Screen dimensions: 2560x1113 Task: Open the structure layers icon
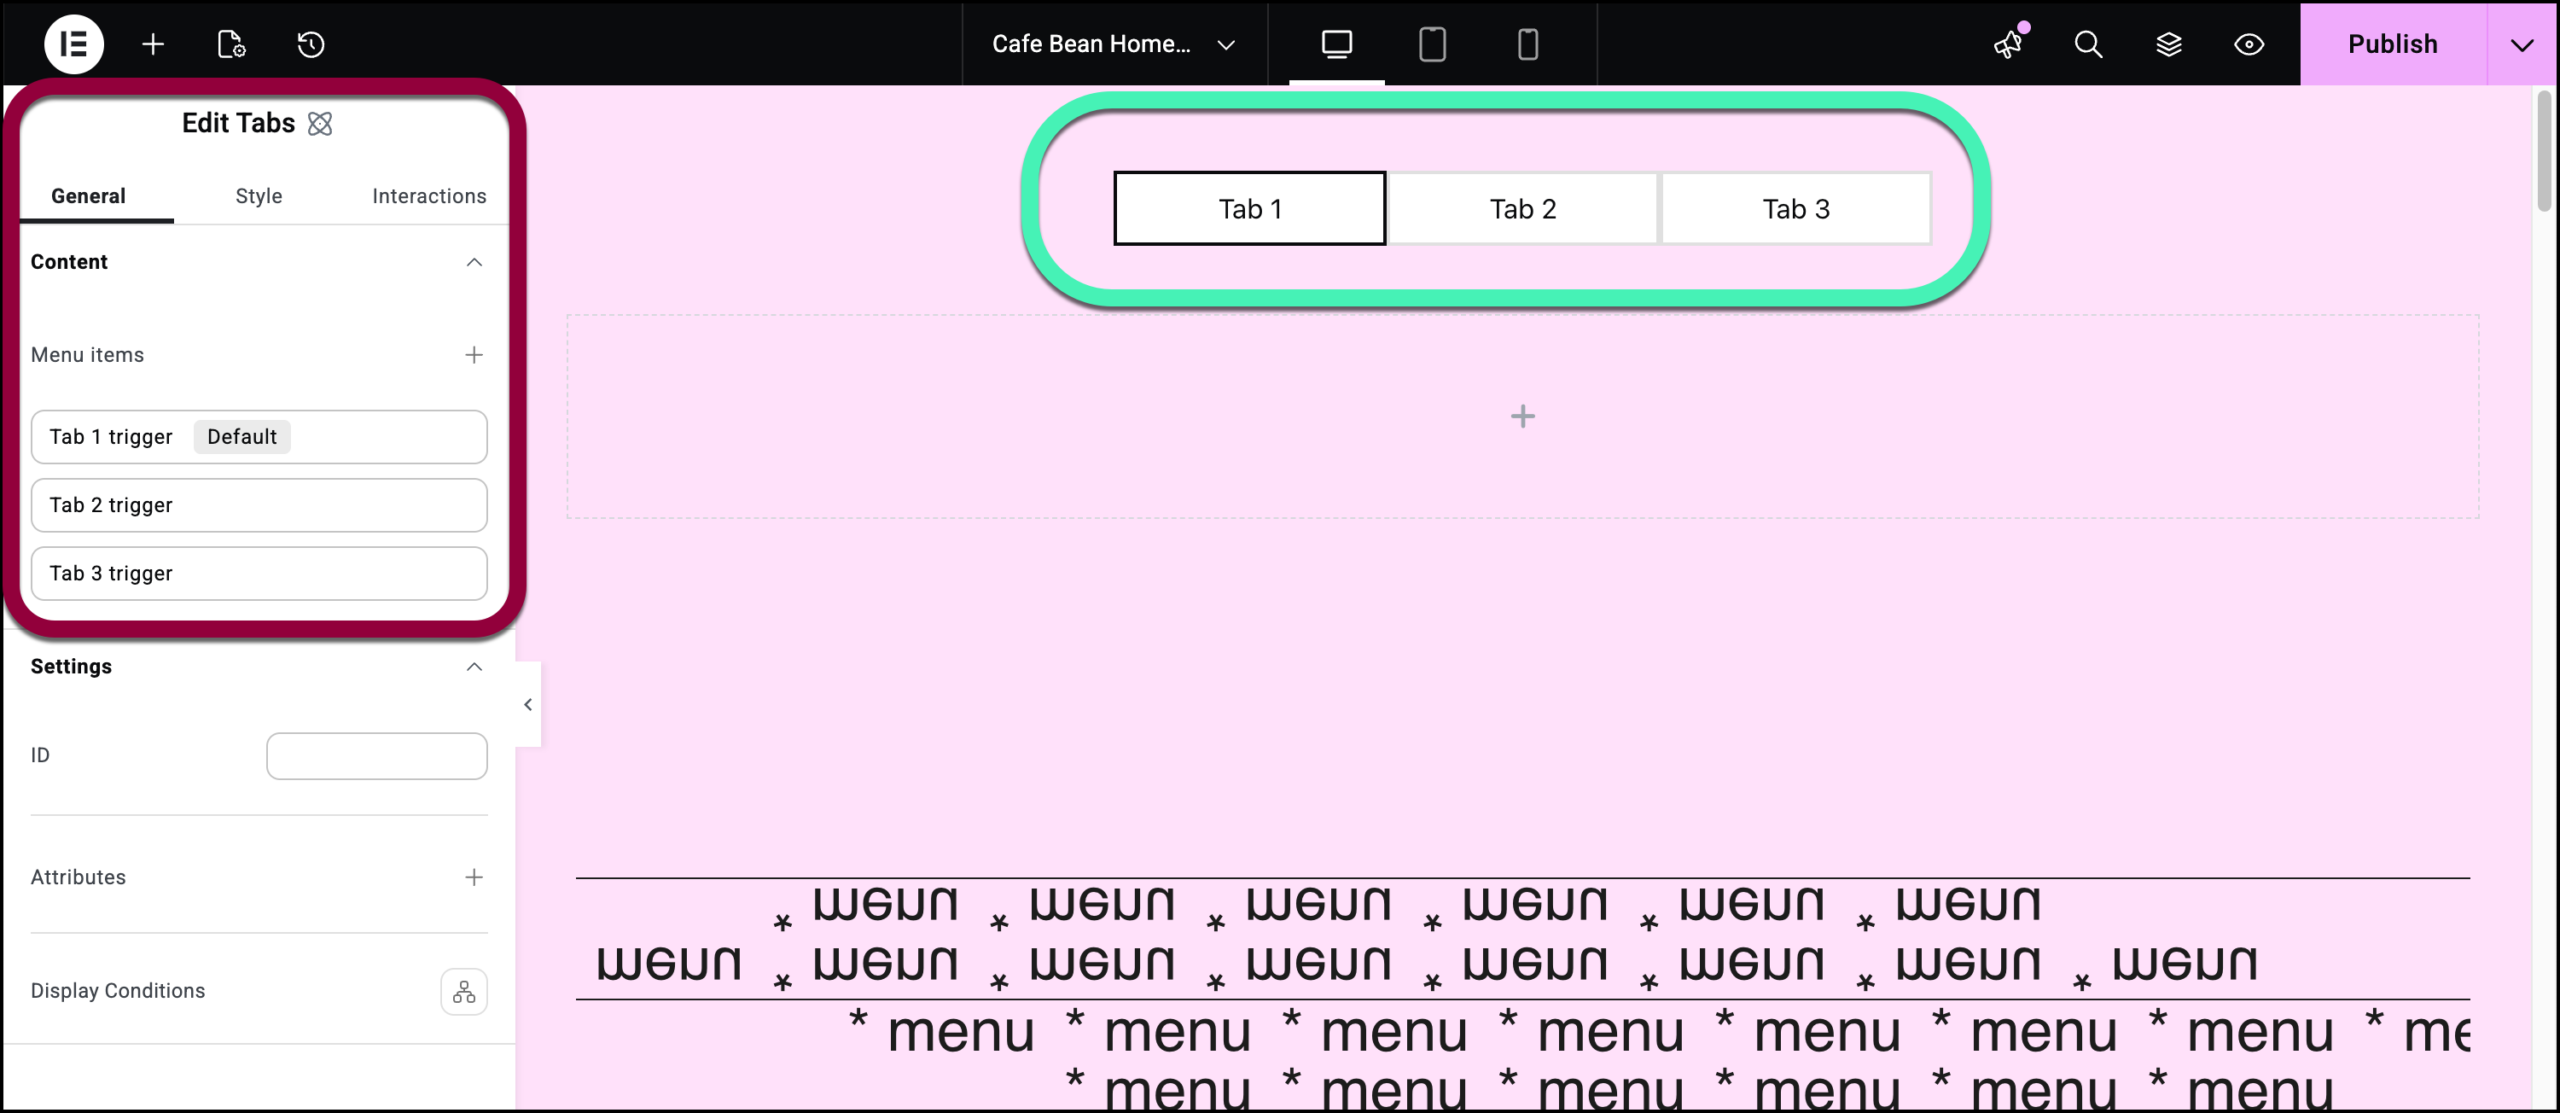pyautogui.click(x=2168, y=44)
